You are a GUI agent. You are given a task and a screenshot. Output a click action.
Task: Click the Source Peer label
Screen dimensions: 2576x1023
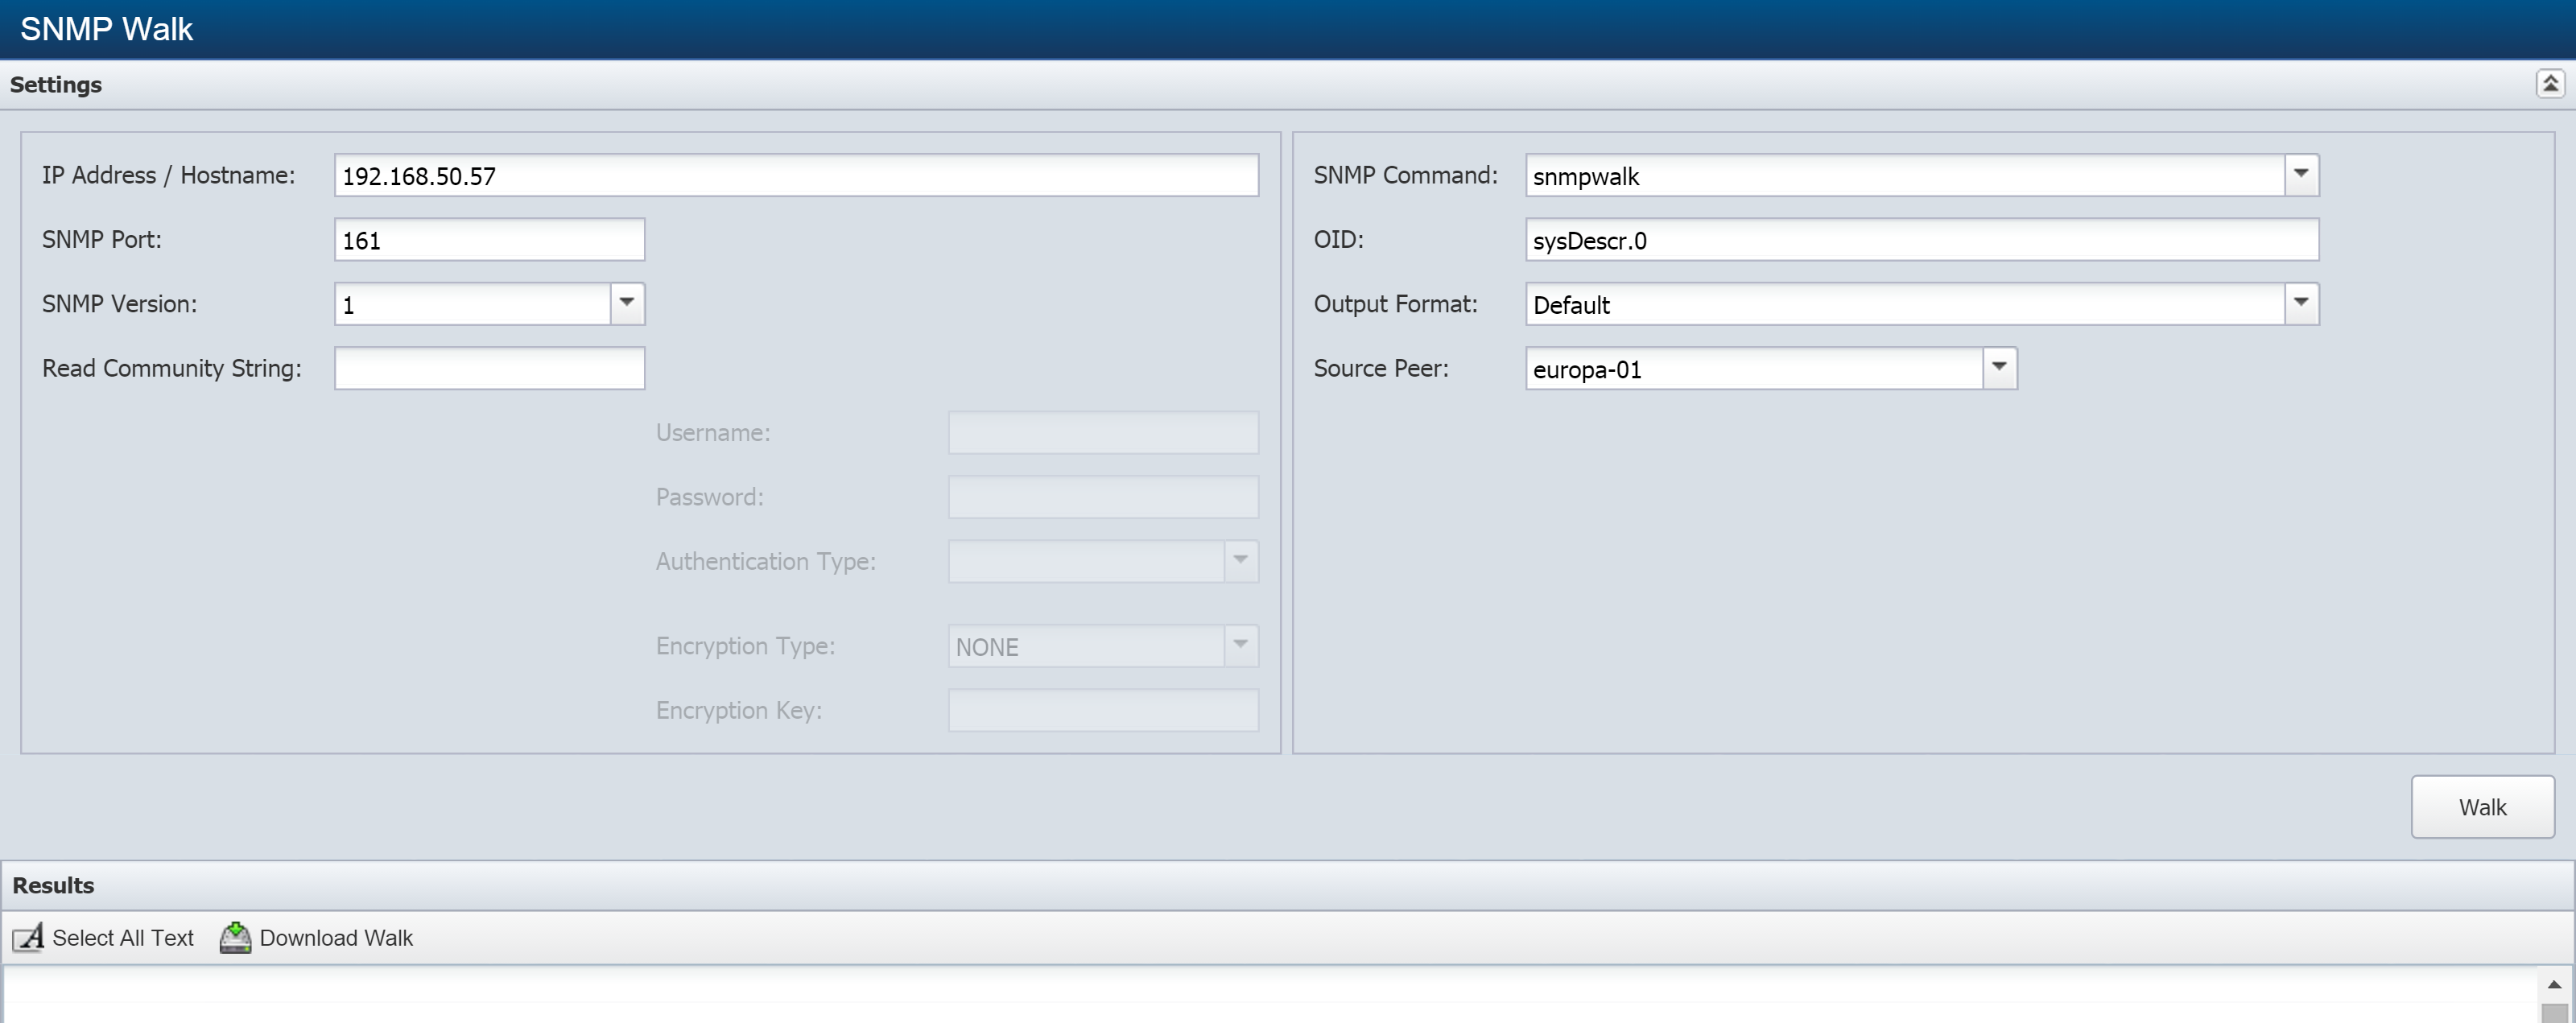[x=1380, y=368]
